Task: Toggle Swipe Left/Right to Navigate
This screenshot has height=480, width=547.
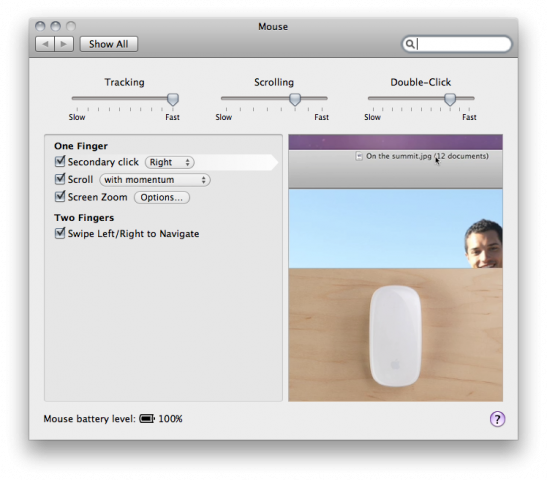Action: tap(60, 233)
